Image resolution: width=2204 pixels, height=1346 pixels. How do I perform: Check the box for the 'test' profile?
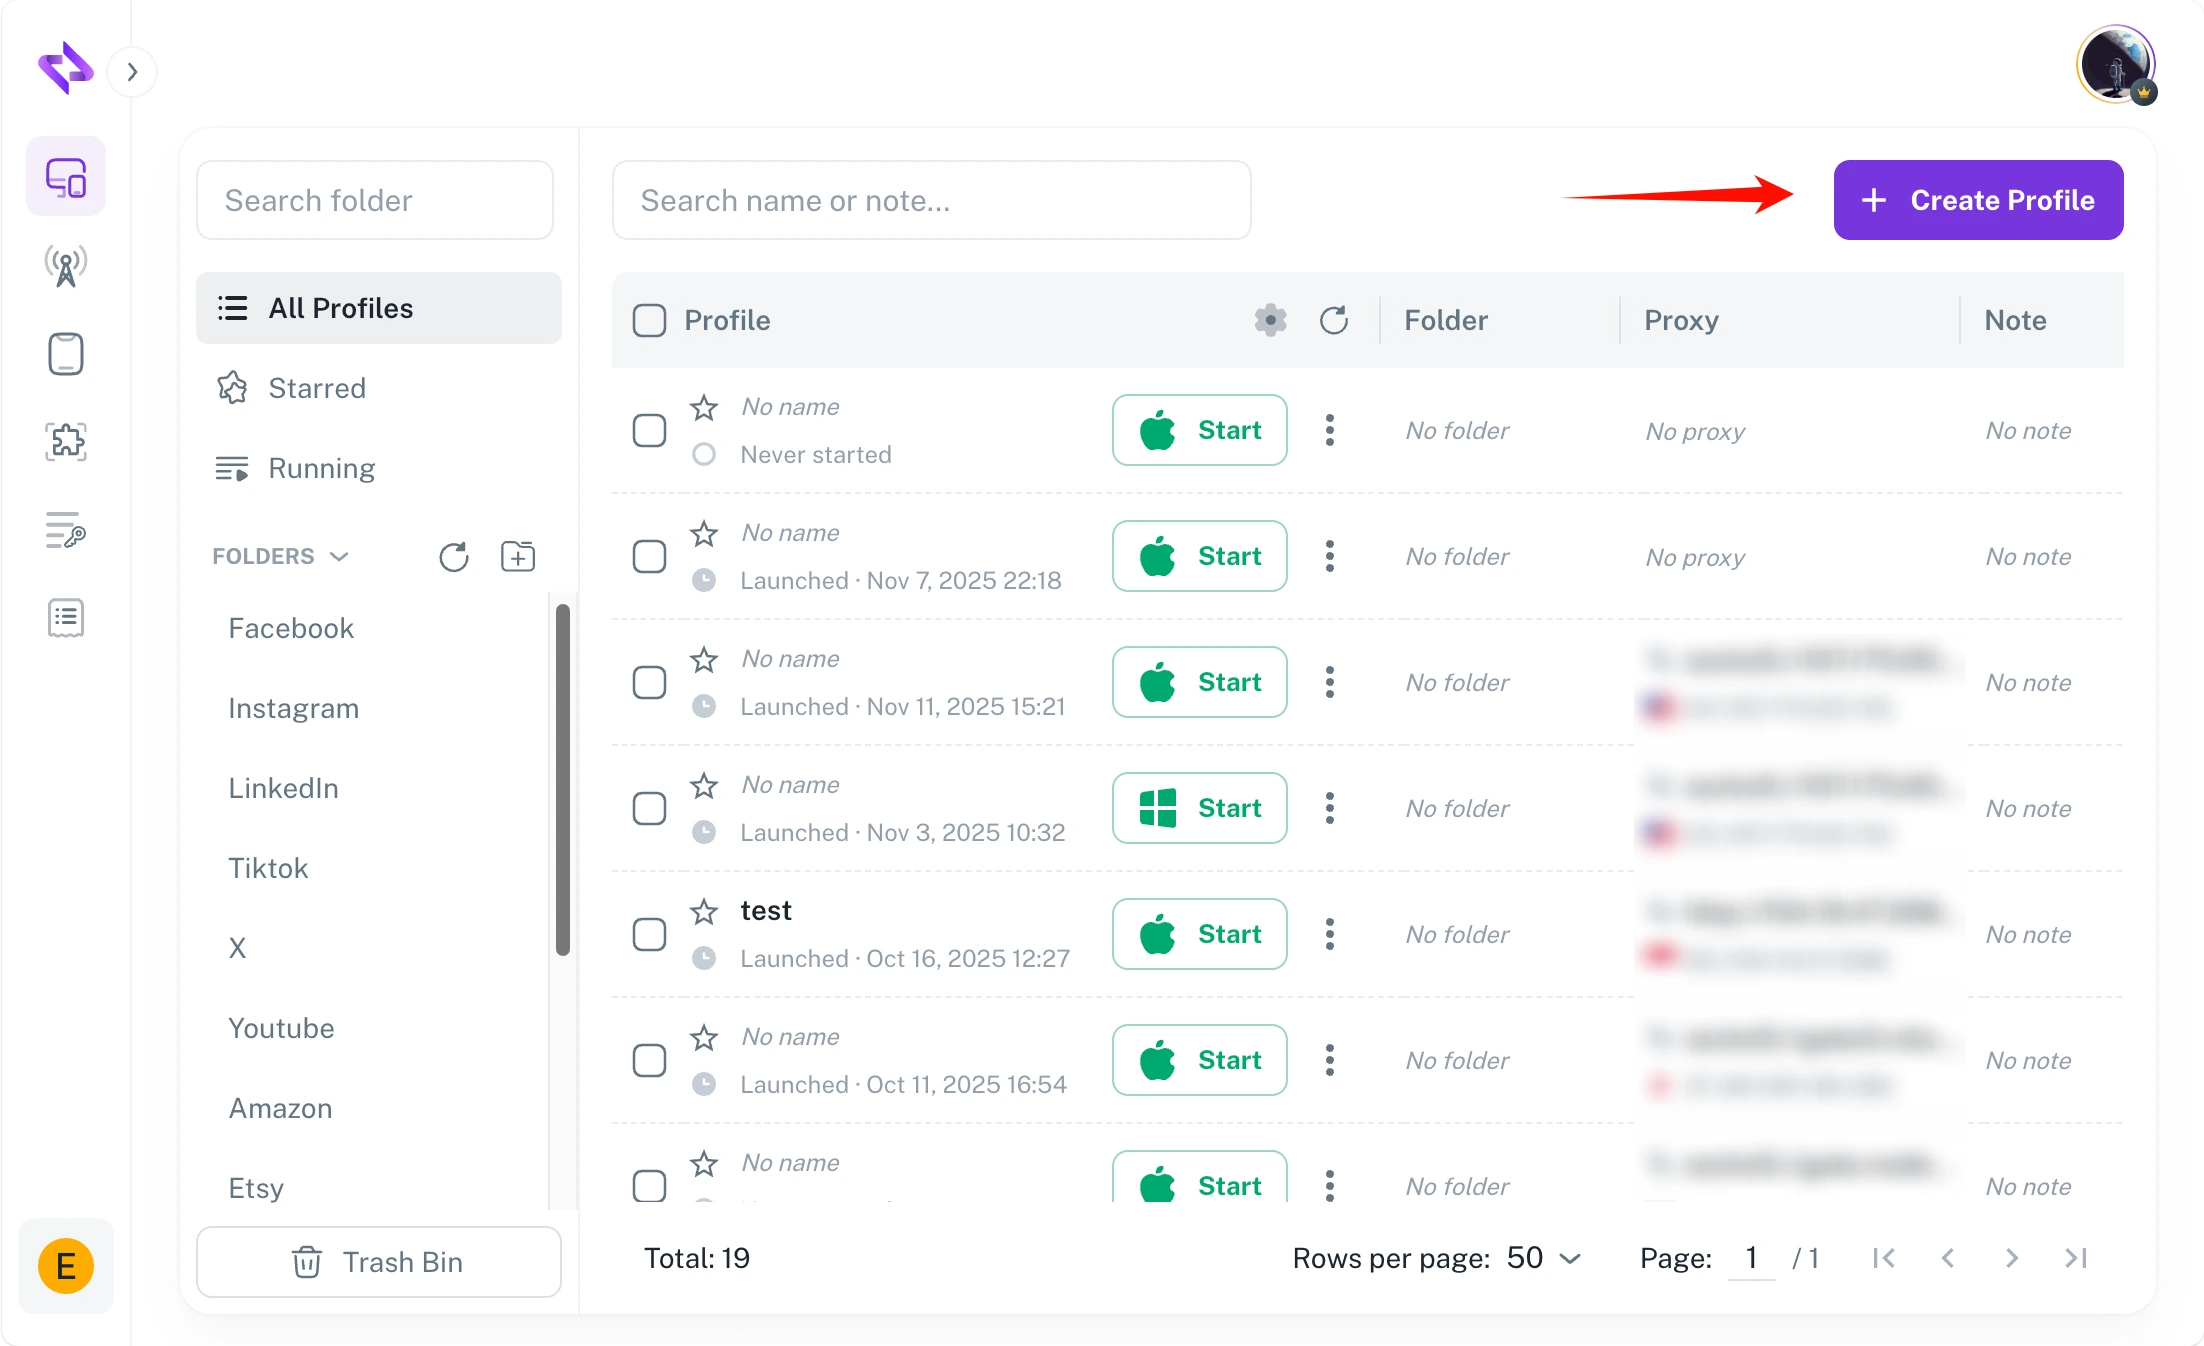pos(649,934)
